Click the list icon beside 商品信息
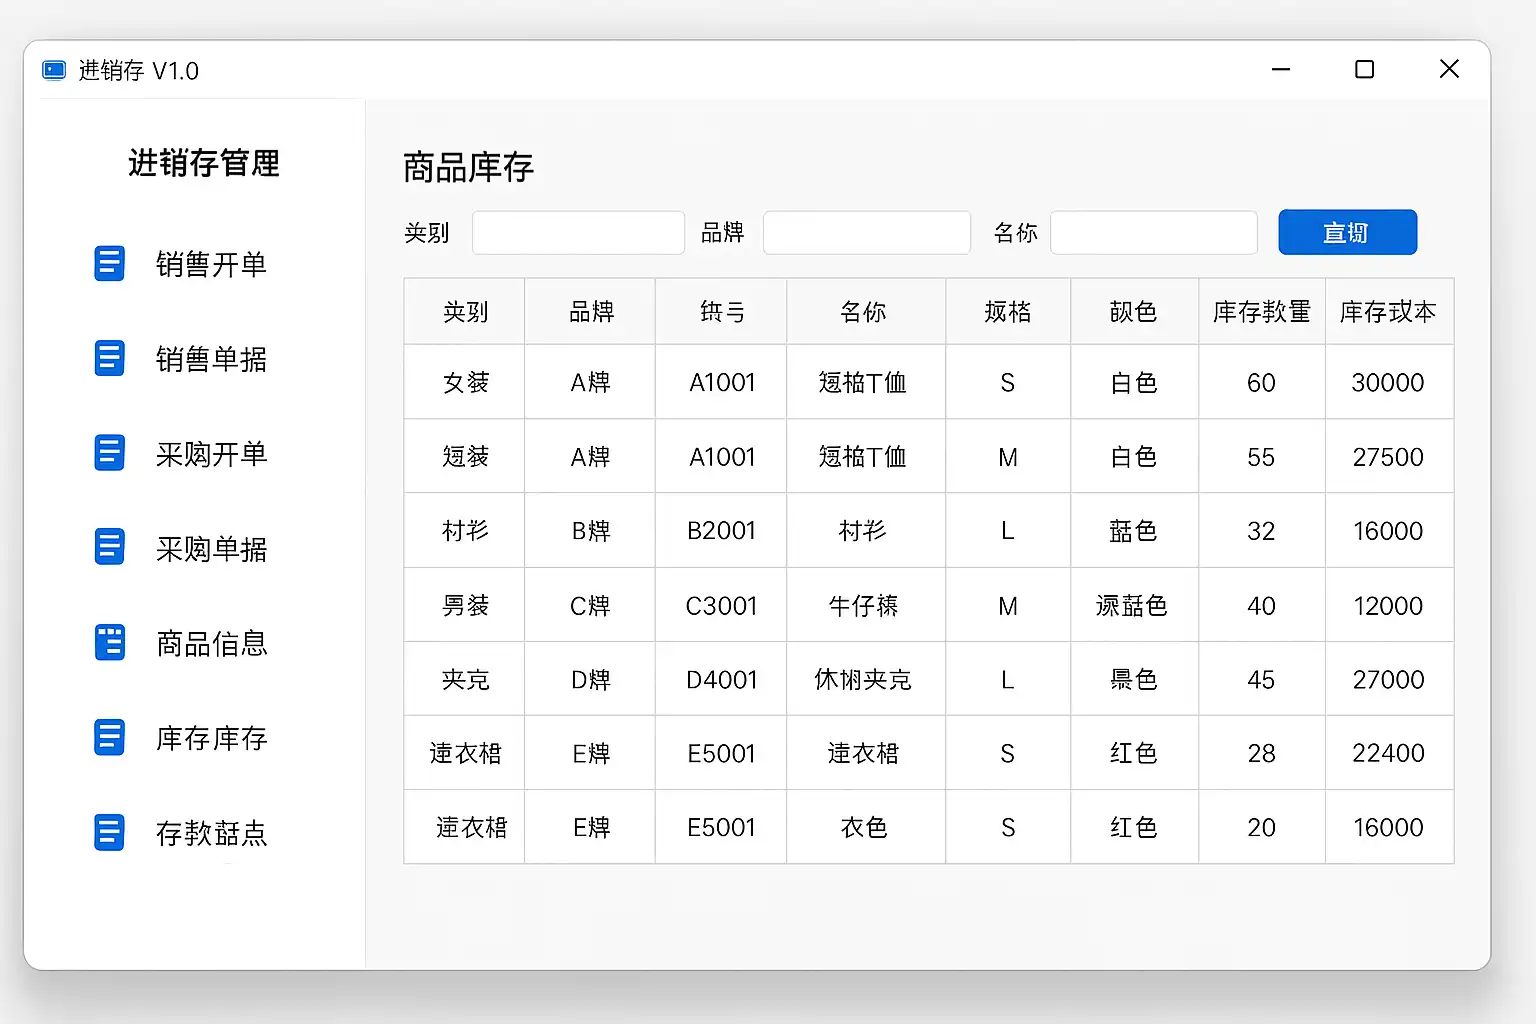Viewport: 1536px width, 1024px height. coord(109,643)
